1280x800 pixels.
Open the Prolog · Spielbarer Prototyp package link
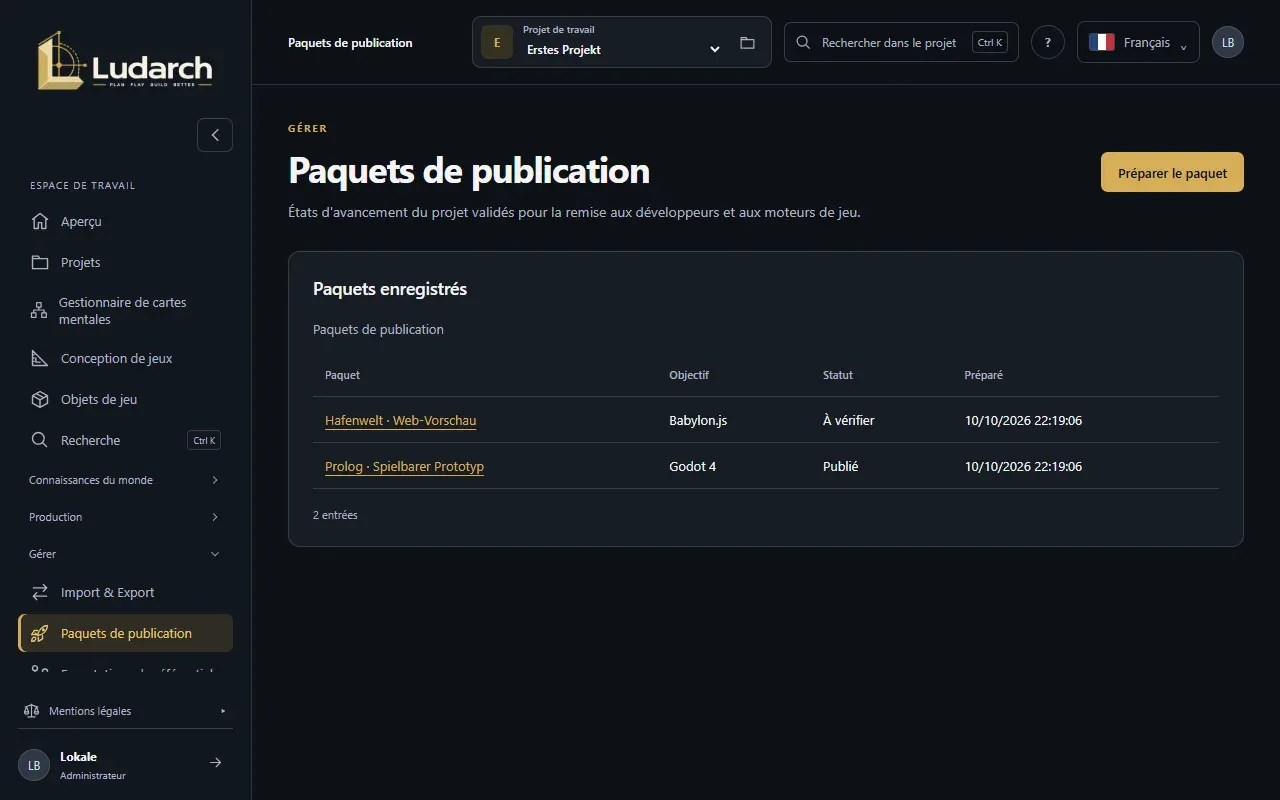point(404,467)
